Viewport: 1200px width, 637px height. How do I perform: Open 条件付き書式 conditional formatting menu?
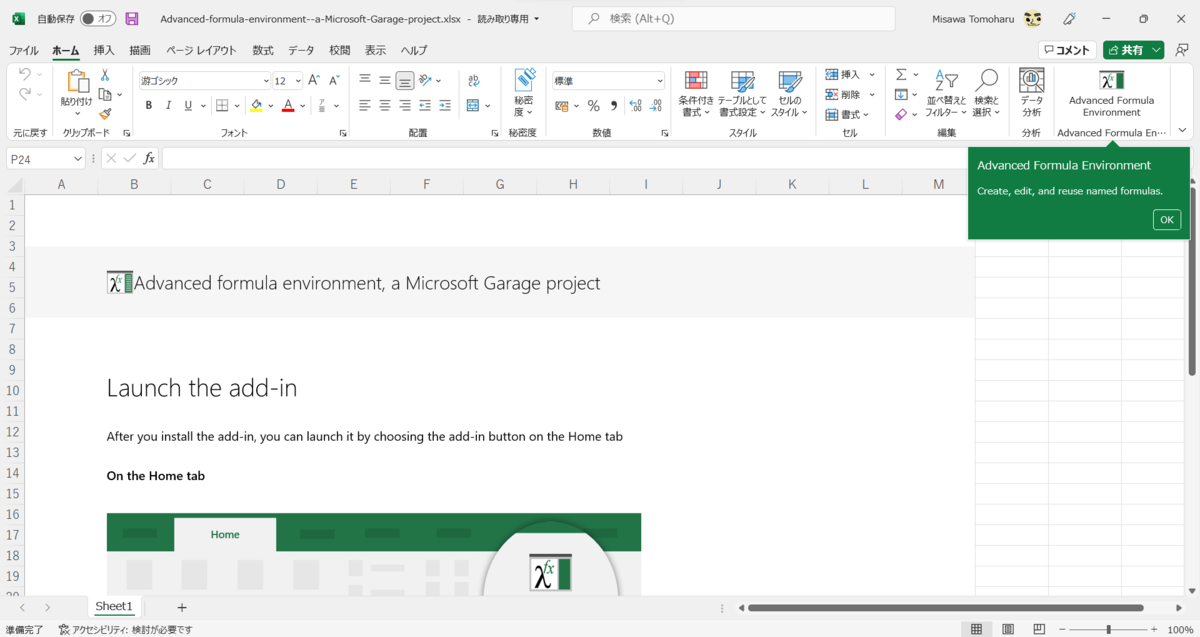tap(694, 93)
